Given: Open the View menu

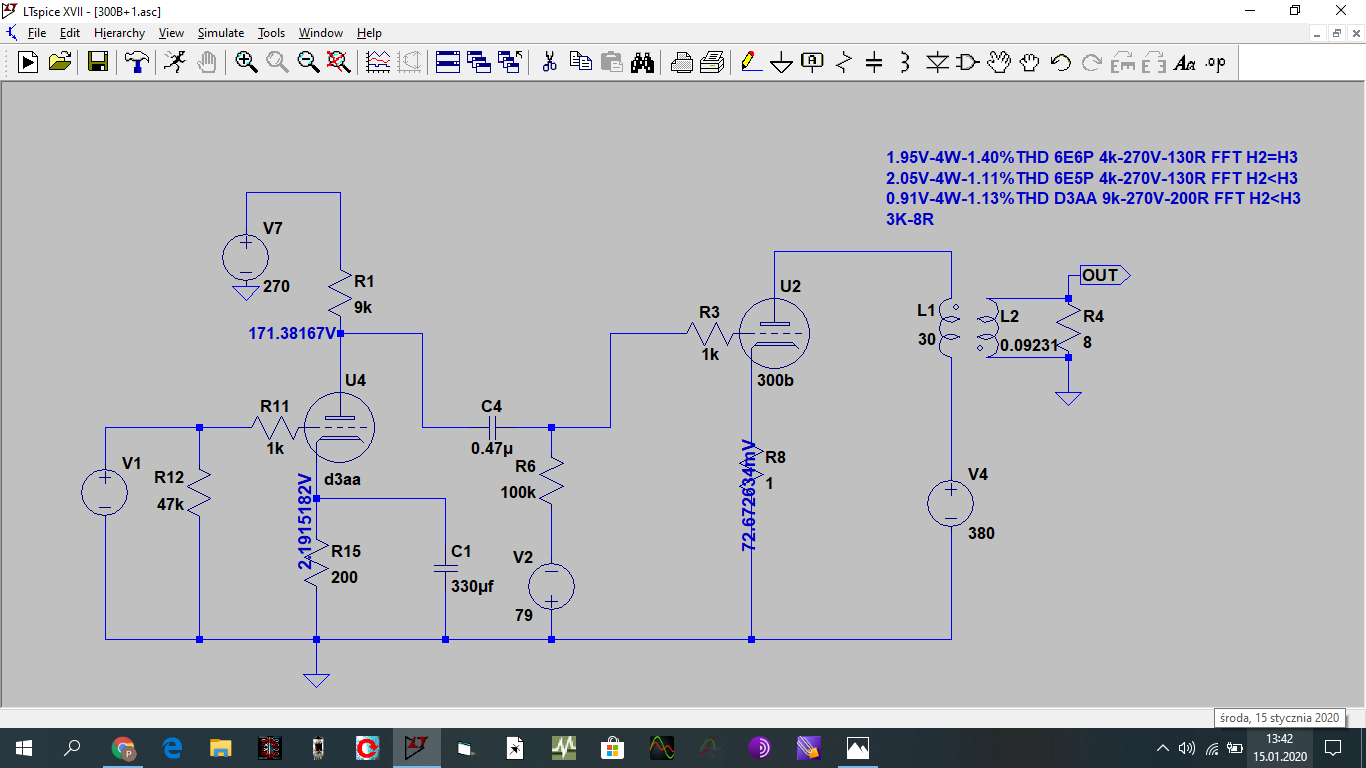Looking at the screenshot, I should (171, 33).
